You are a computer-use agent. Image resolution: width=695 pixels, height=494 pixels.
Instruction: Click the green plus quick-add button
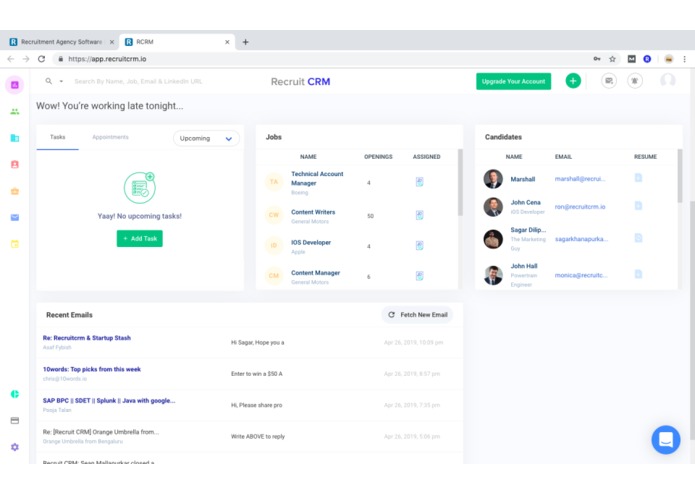(x=573, y=81)
